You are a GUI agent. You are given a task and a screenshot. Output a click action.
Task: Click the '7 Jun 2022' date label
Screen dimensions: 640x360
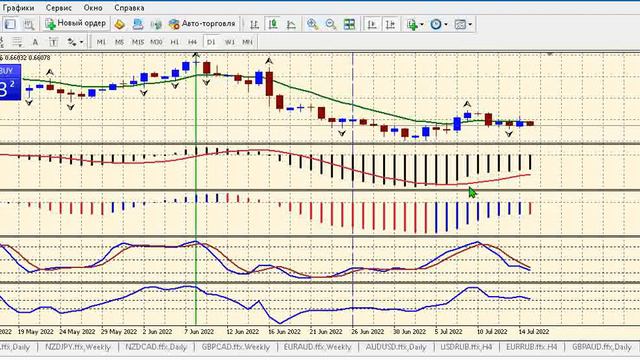click(x=199, y=331)
